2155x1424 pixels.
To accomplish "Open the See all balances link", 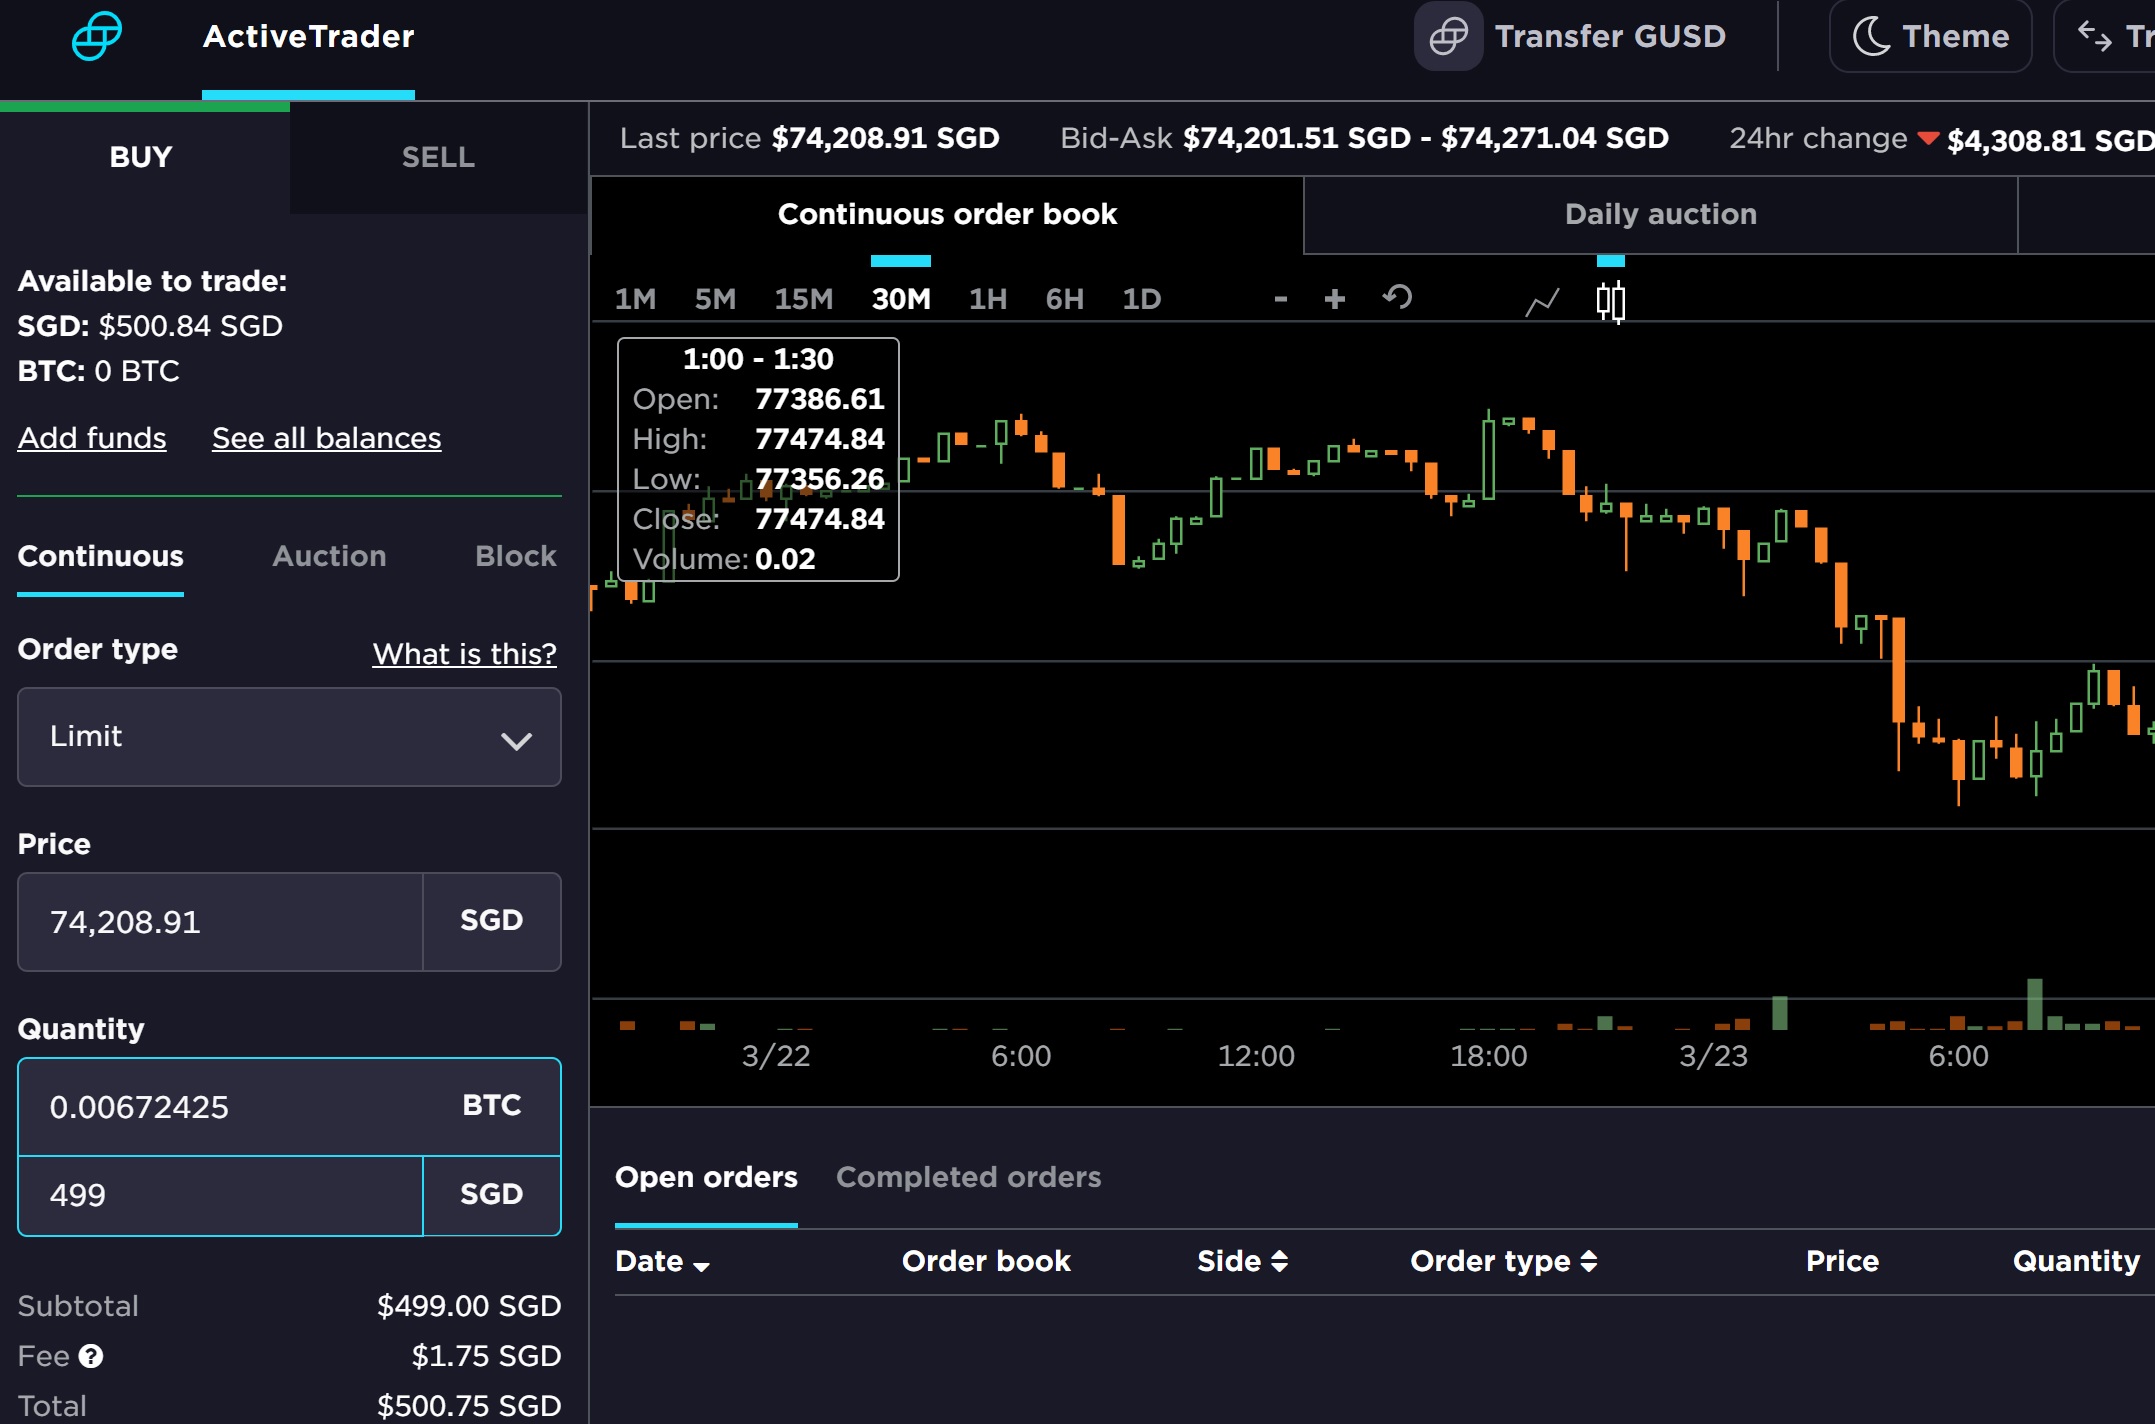I will tap(326, 438).
